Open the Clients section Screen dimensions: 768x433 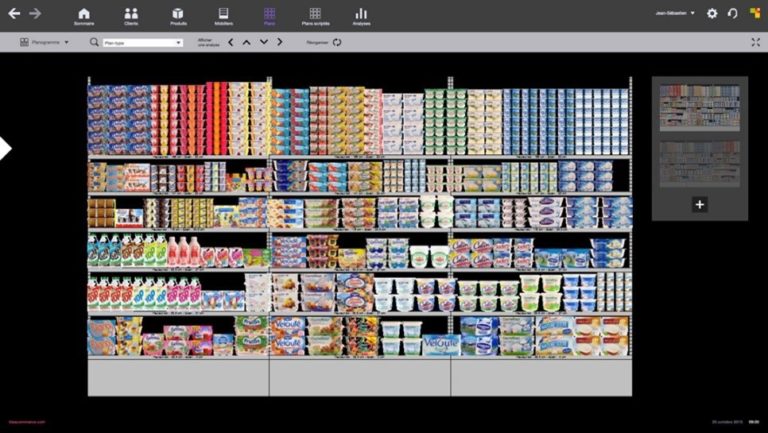(x=131, y=16)
